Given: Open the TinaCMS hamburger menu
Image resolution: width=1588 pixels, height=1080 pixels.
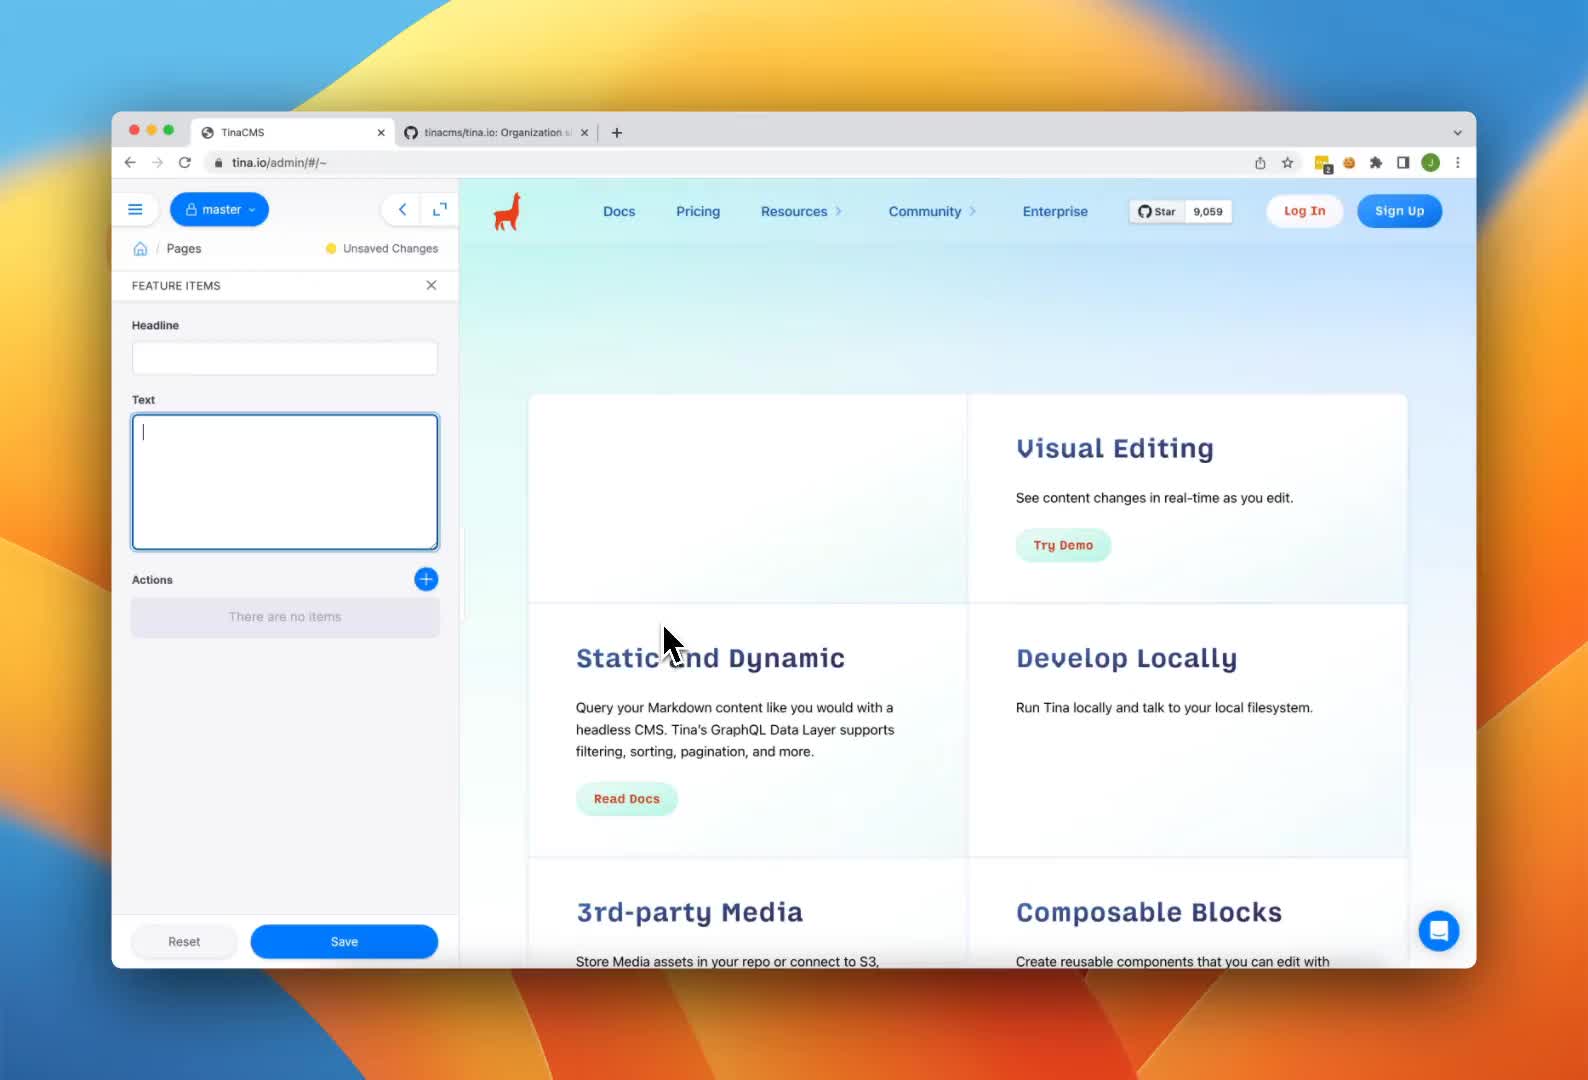Looking at the screenshot, I should point(135,209).
